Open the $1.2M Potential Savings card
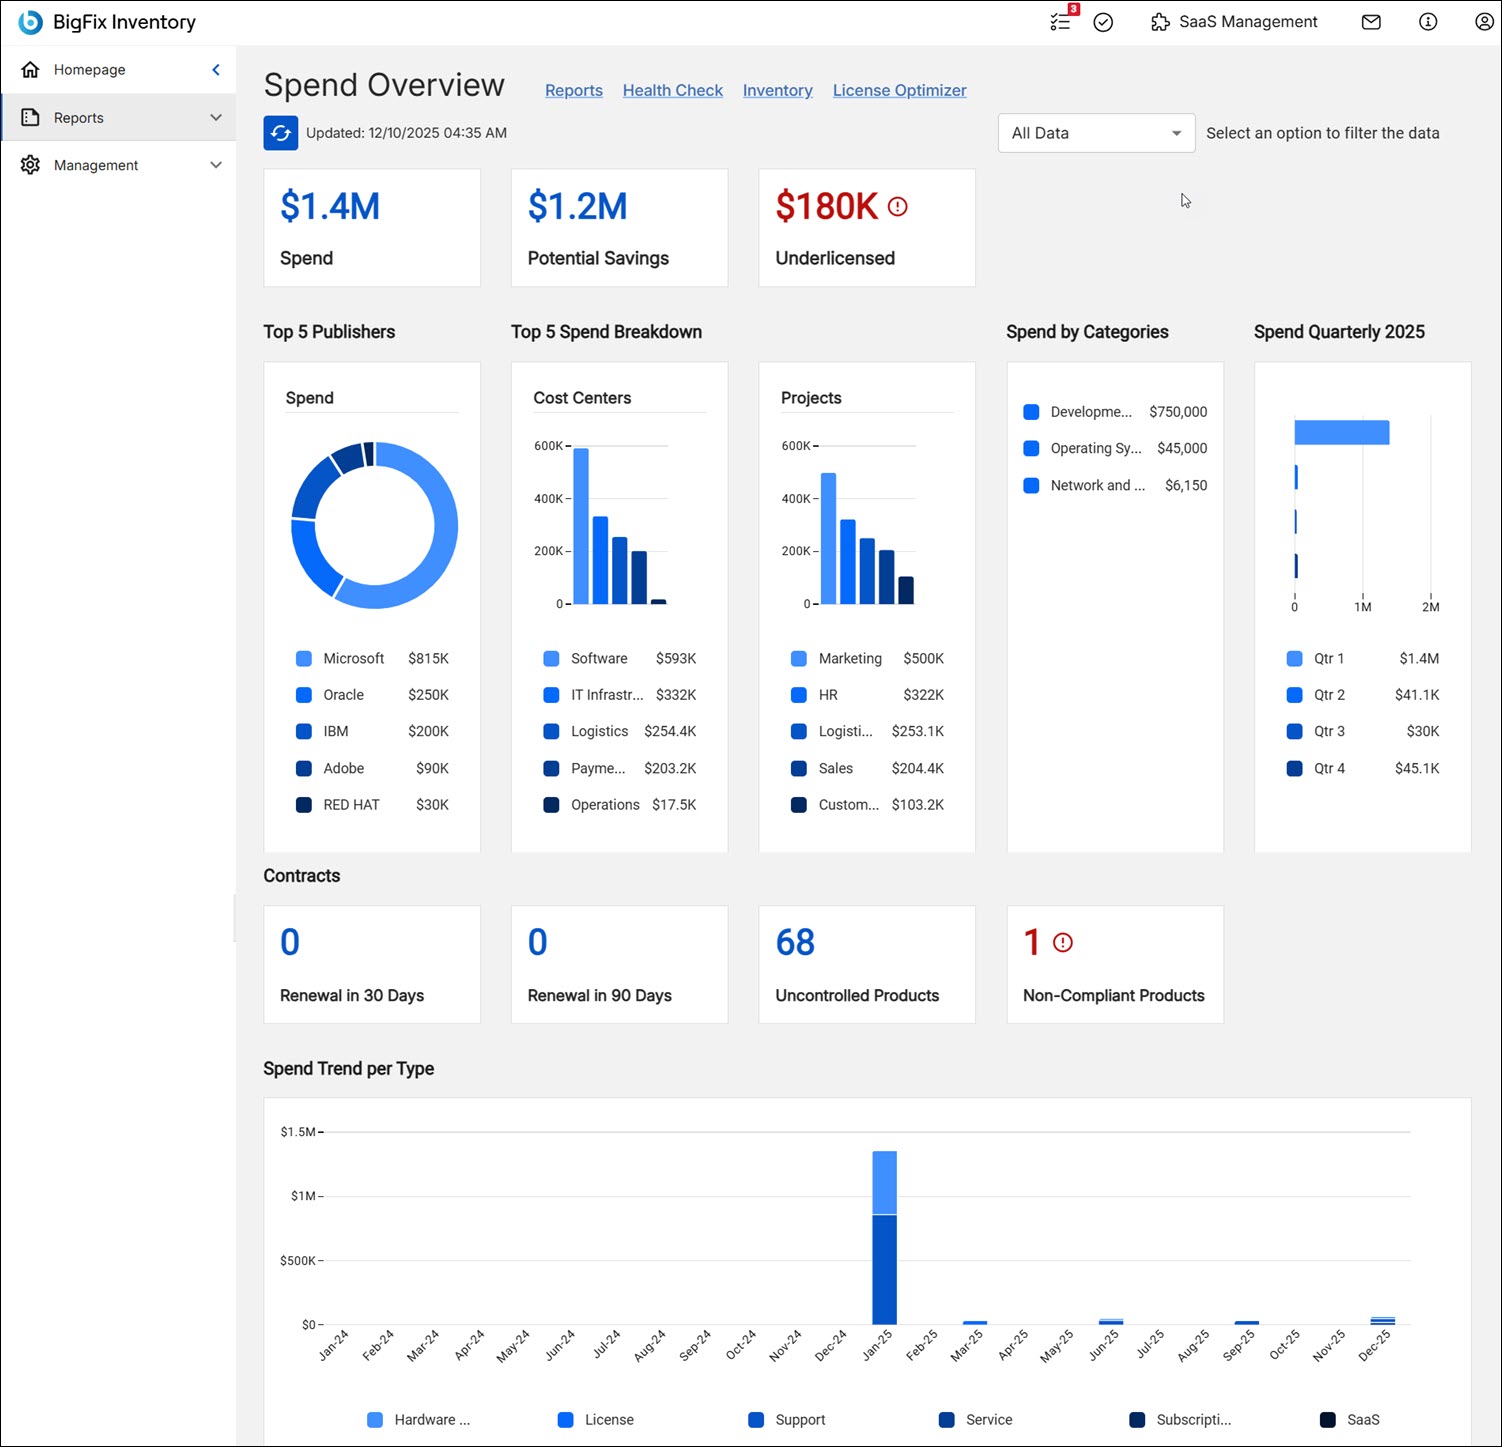The width and height of the screenshot is (1502, 1447). (x=620, y=228)
